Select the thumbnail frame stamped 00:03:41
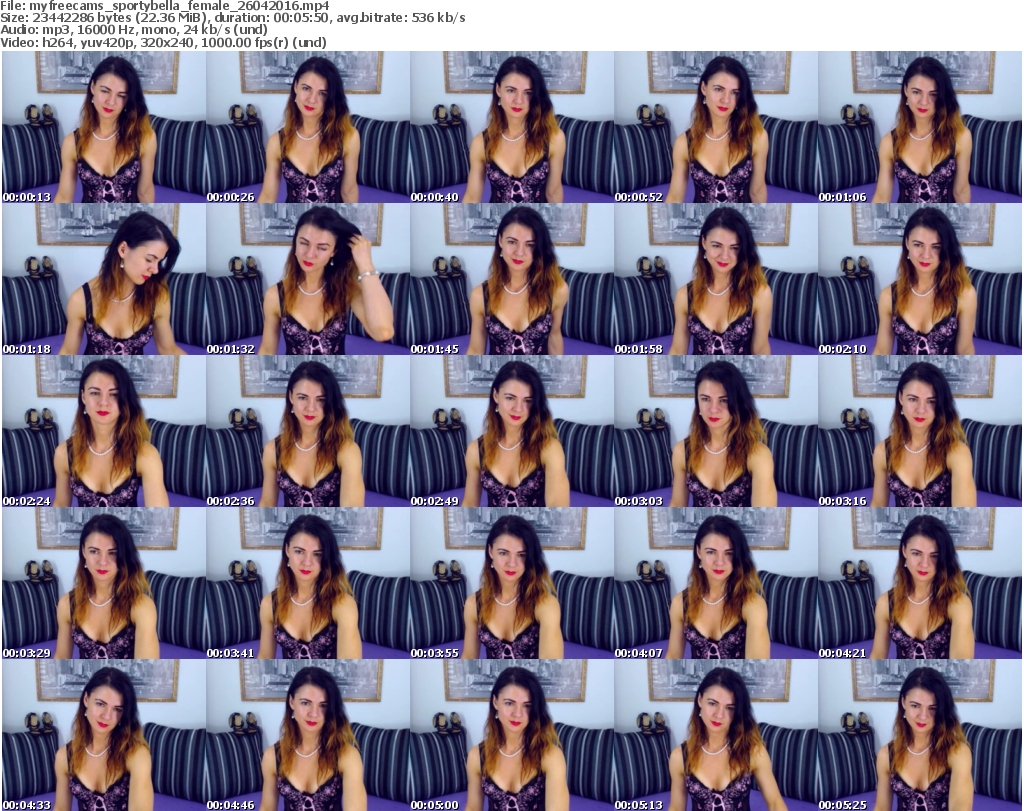 (x=308, y=583)
